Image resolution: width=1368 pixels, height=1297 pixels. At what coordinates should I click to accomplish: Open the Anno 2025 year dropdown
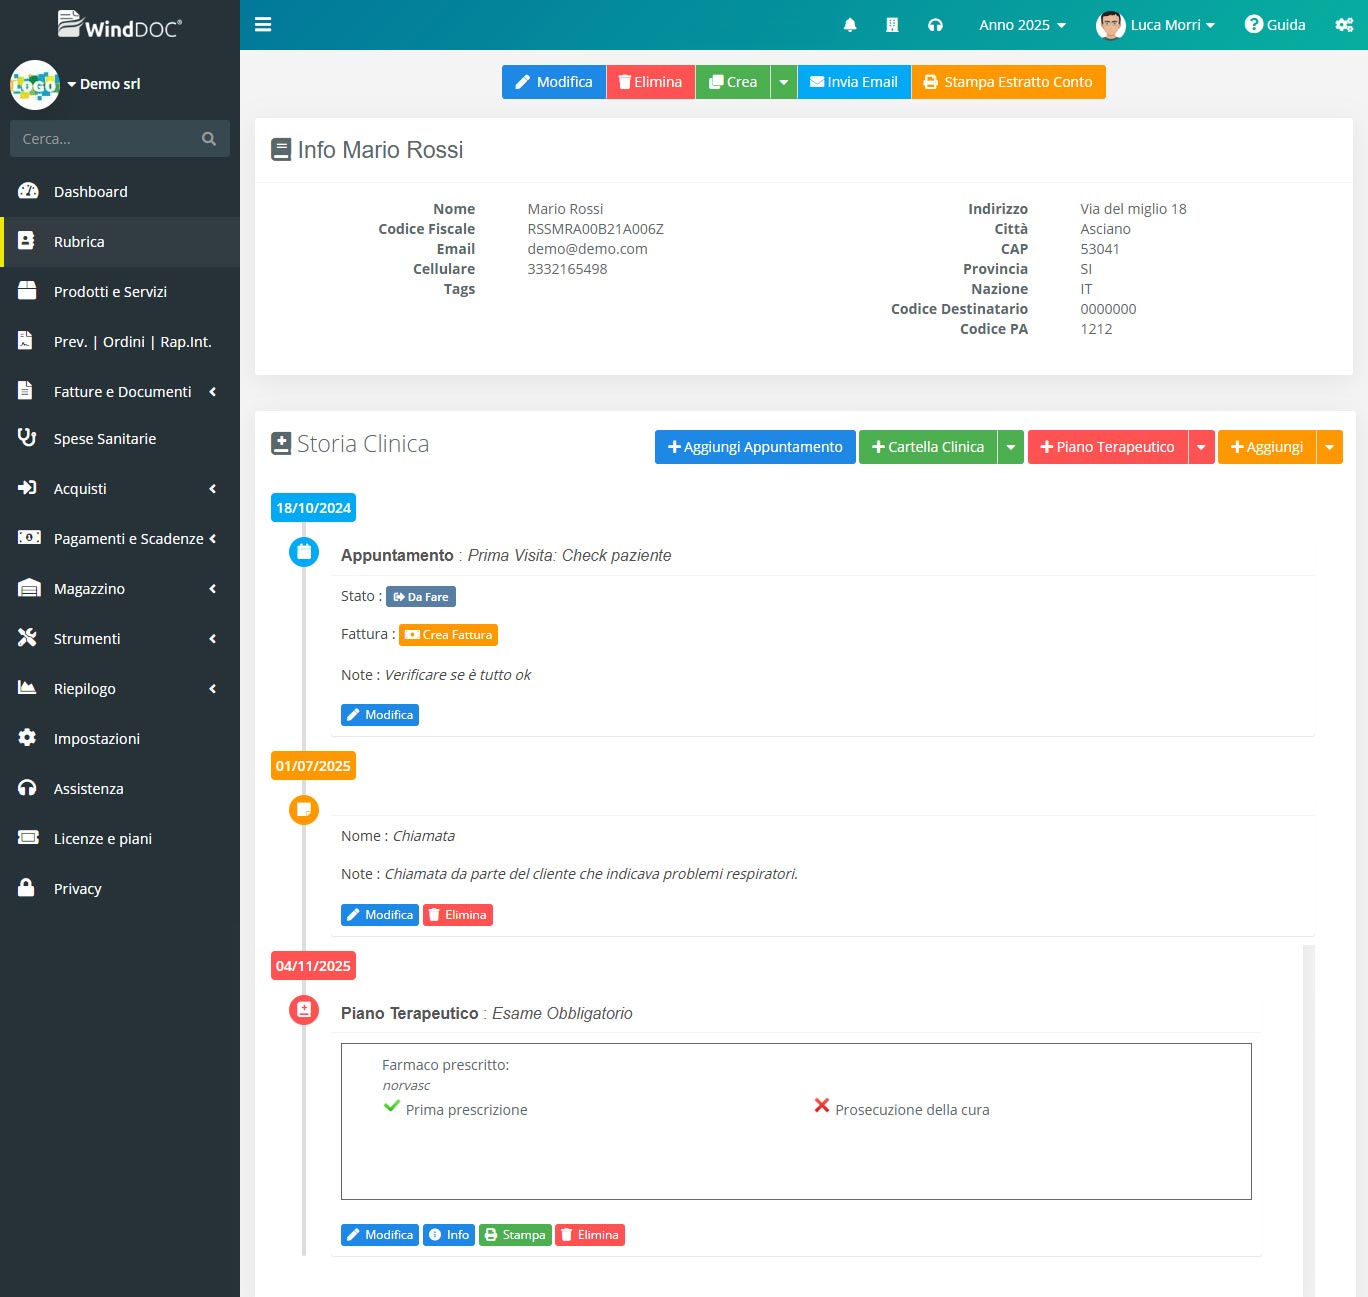pyautogui.click(x=1022, y=25)
